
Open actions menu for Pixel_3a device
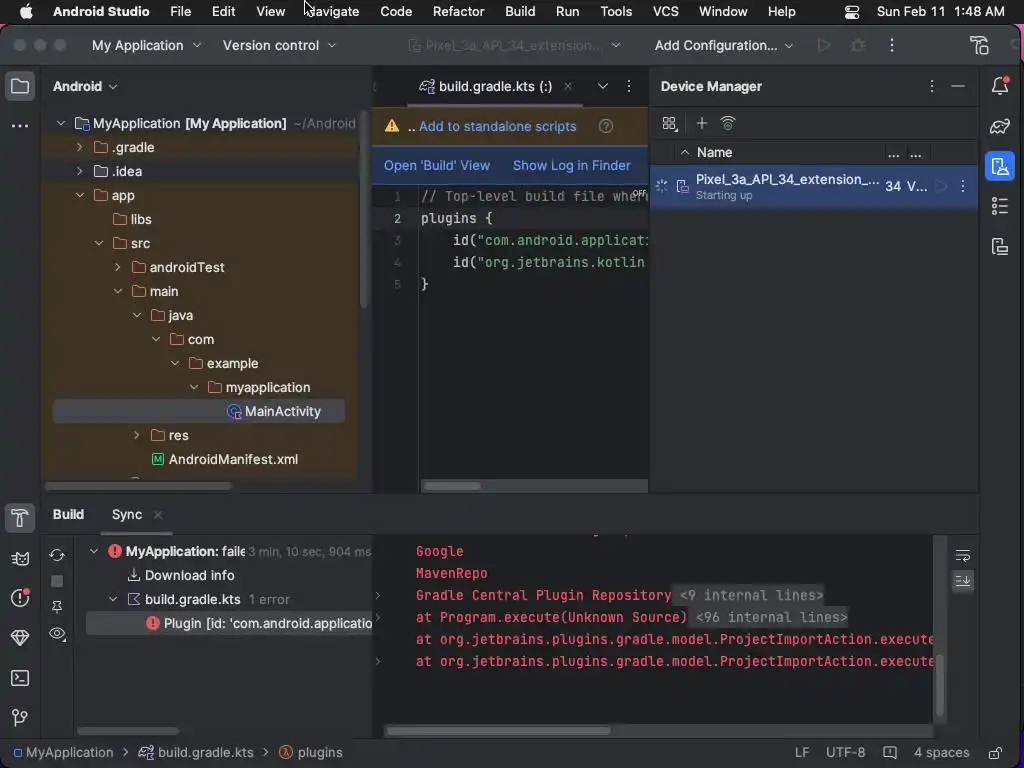click(x=963, y=186)
